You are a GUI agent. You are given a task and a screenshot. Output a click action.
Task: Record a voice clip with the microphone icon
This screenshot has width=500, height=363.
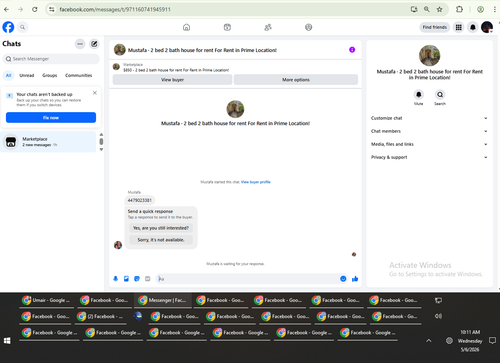tap(116, 279)
